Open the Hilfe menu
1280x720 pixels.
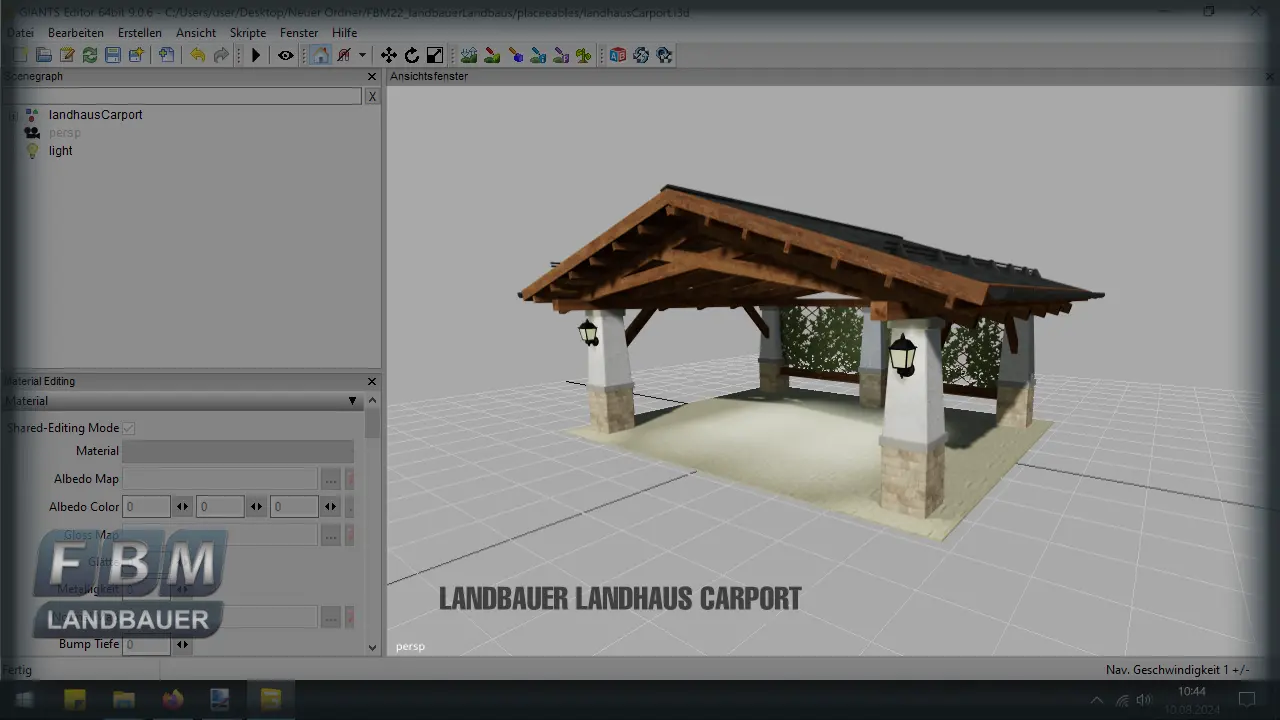344,33
